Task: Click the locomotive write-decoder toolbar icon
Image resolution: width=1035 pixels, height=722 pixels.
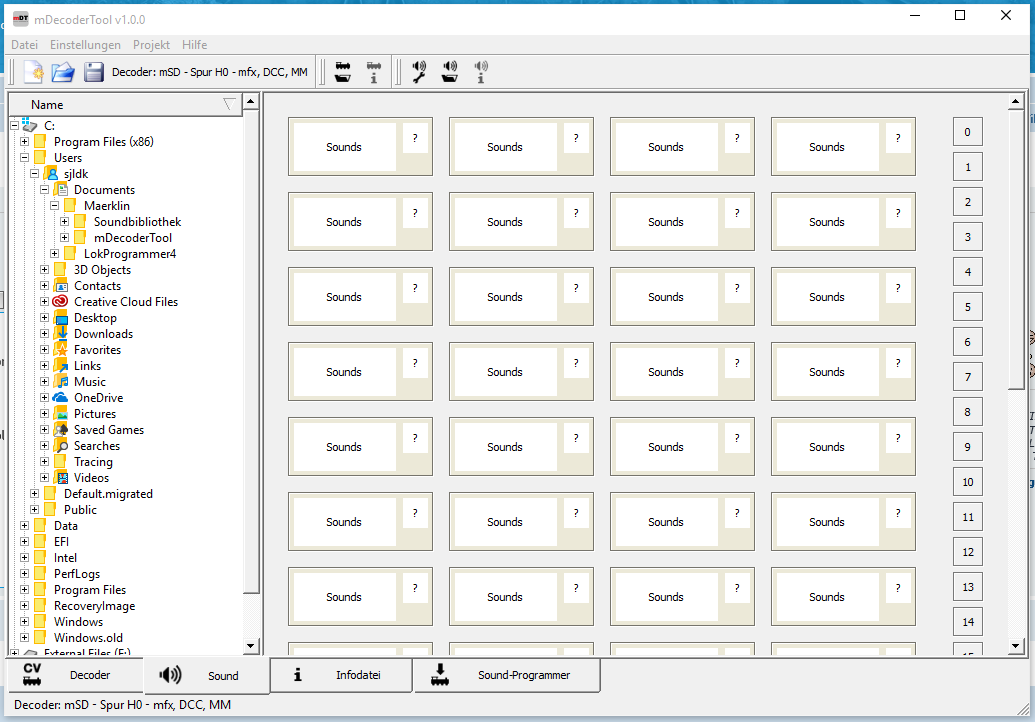Action: (343, 72)
